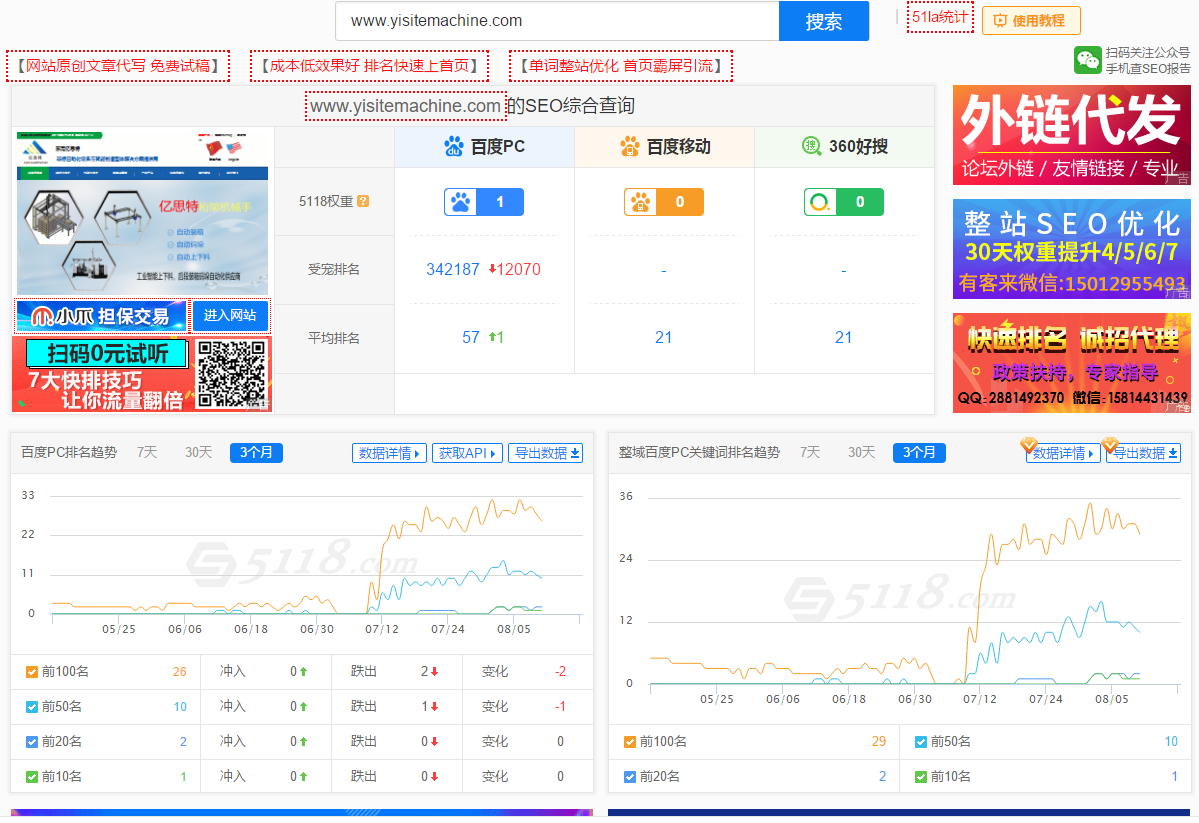1199x823 pixels.
Task: Click the 360 weight badge showing 0
Action: [843, 202]
